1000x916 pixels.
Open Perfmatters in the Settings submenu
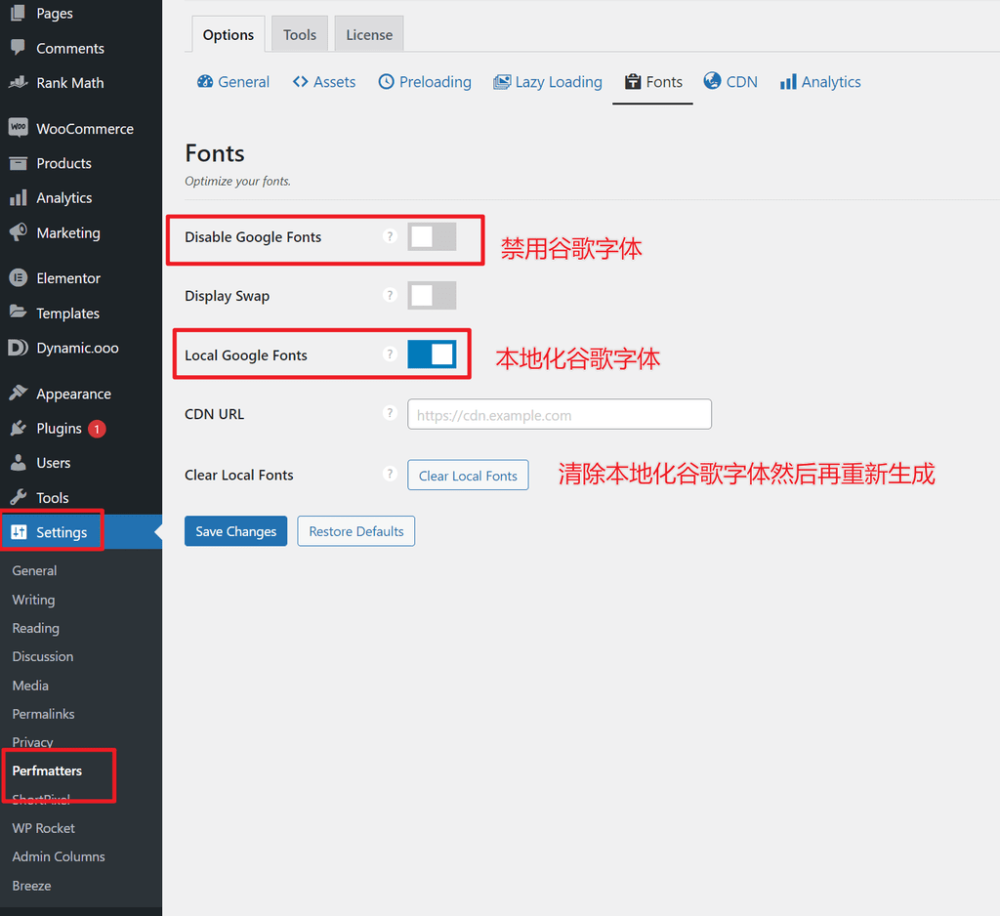click(47, 771)
